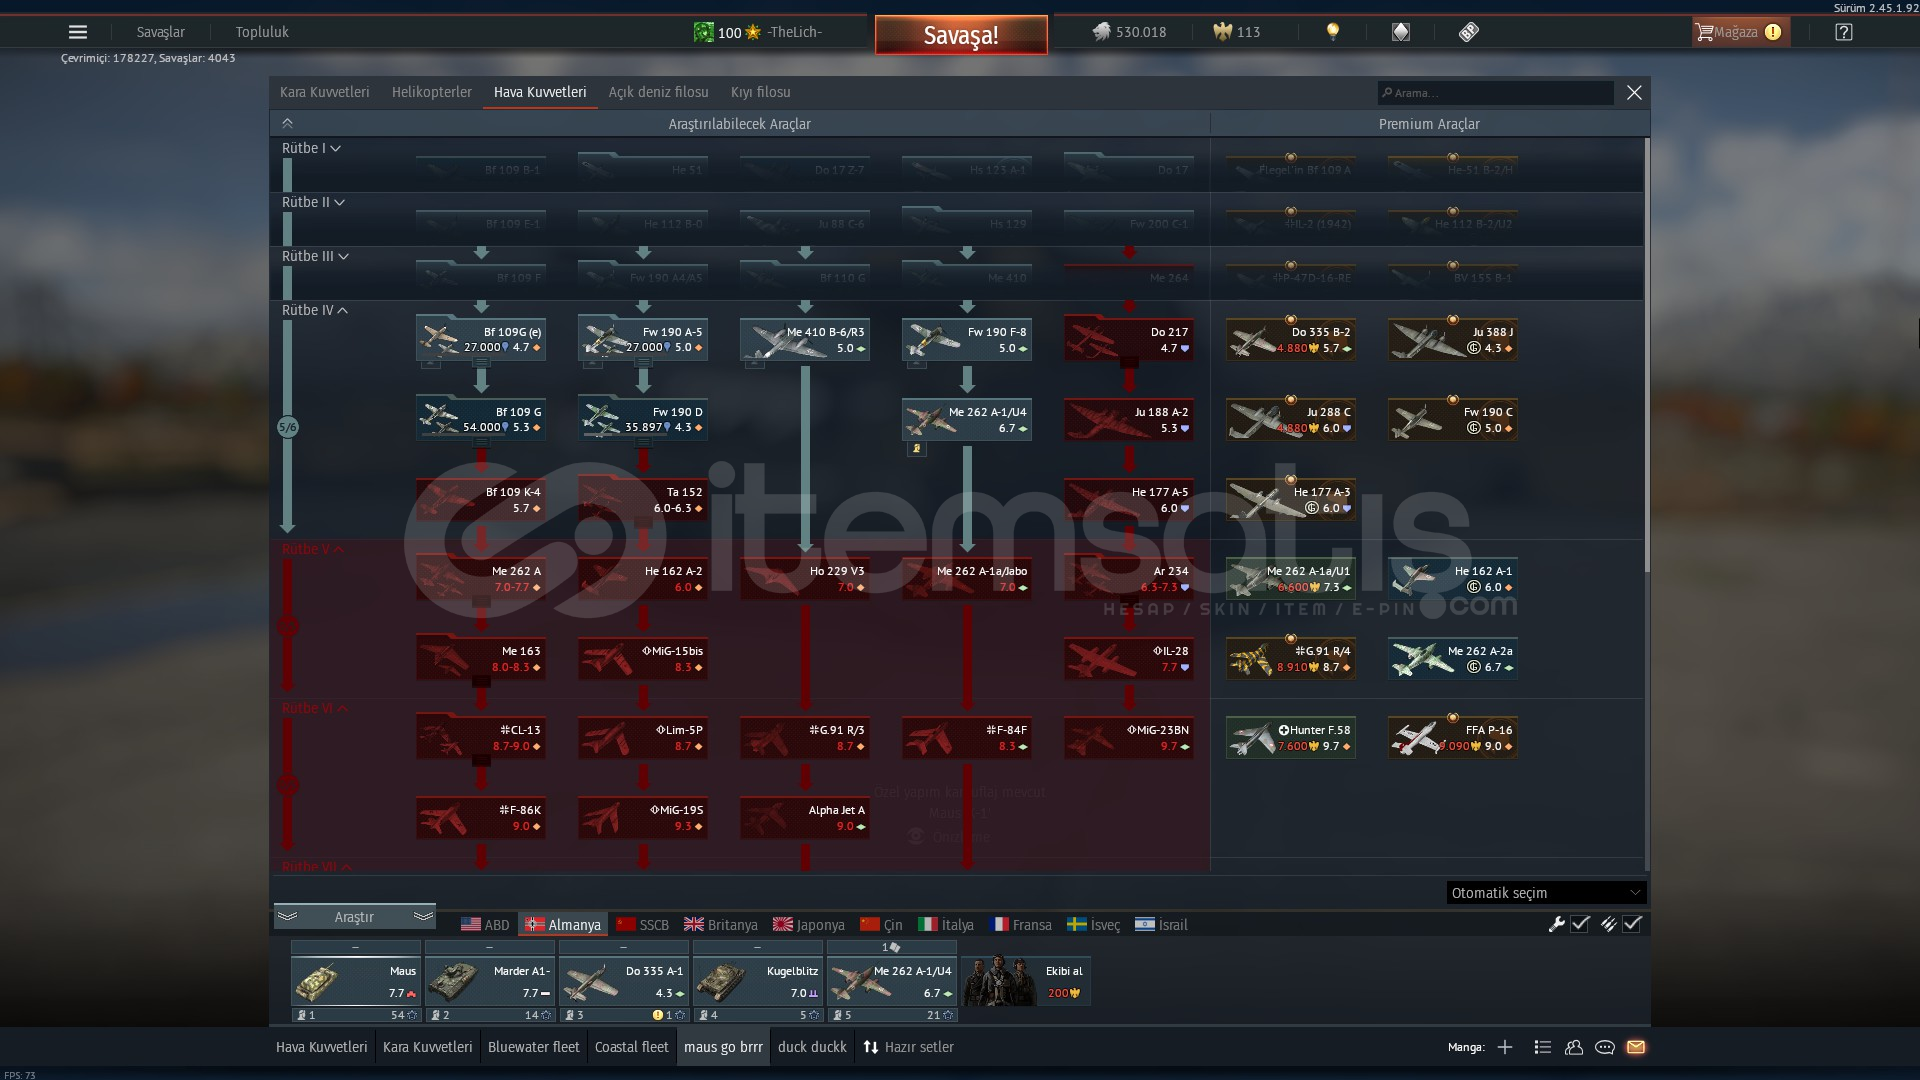Select Maus crew slot
The height and width of the screenshot is (1080, 1920).
356,982
